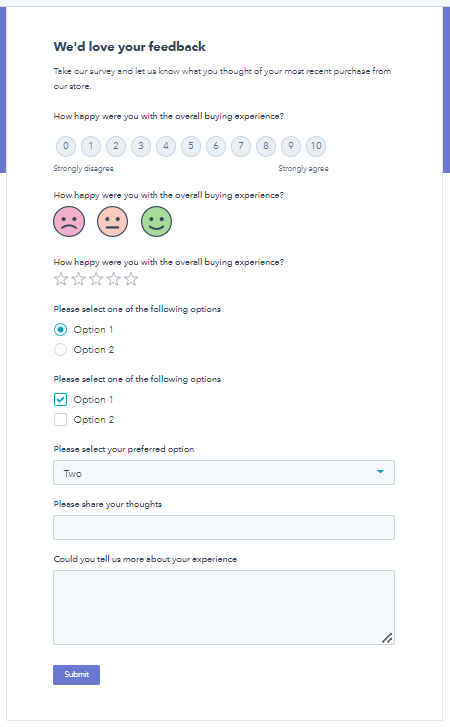Uncheck the Option 1 checkbox
This screenshot has width=450, height=727.
pos(60,400)
